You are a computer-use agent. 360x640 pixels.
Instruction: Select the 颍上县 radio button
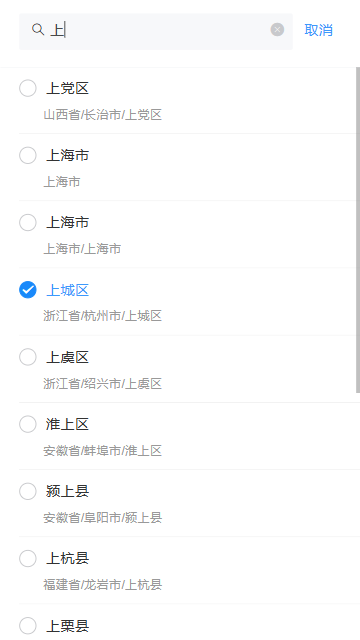tap(28, 491)
